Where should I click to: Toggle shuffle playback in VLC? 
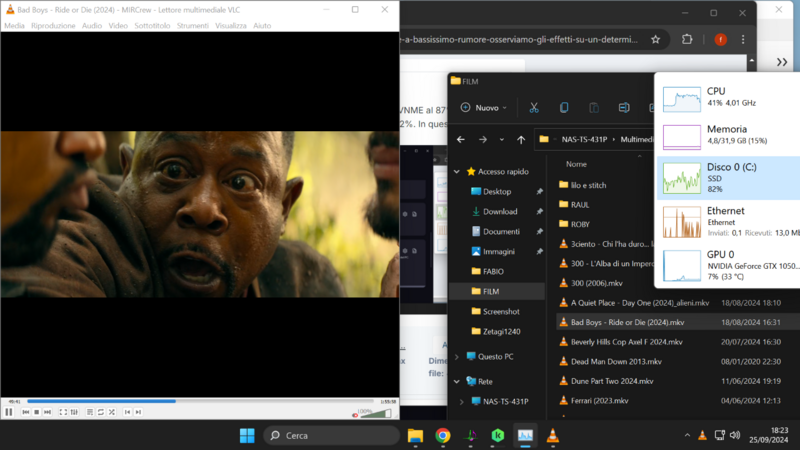point(113,412)
